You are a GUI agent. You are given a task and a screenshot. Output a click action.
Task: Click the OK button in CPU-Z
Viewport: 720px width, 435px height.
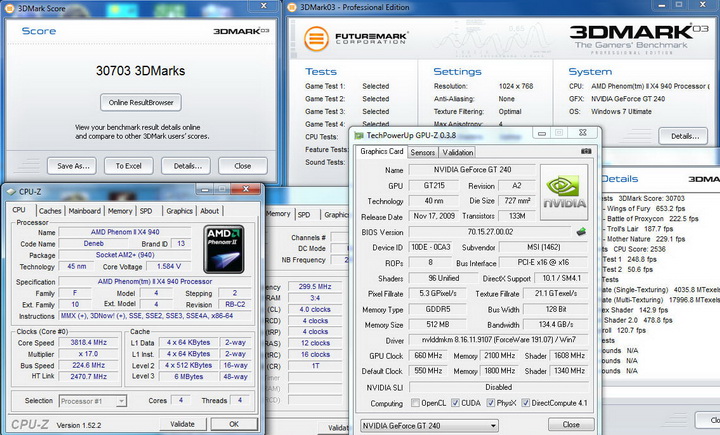pyautogui.click(x=234, y=424)
